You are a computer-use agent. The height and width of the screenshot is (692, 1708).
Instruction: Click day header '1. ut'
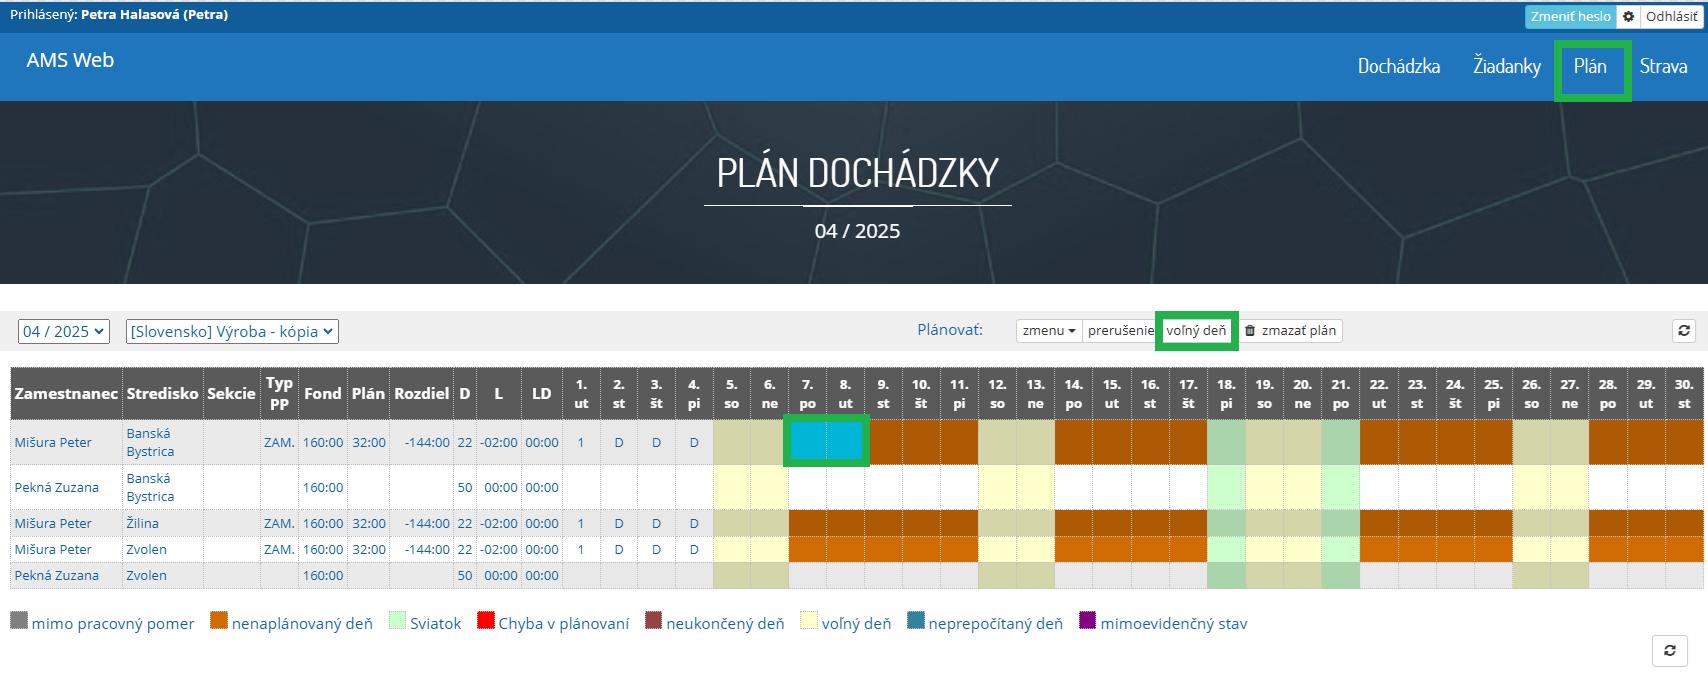[581, 393]
